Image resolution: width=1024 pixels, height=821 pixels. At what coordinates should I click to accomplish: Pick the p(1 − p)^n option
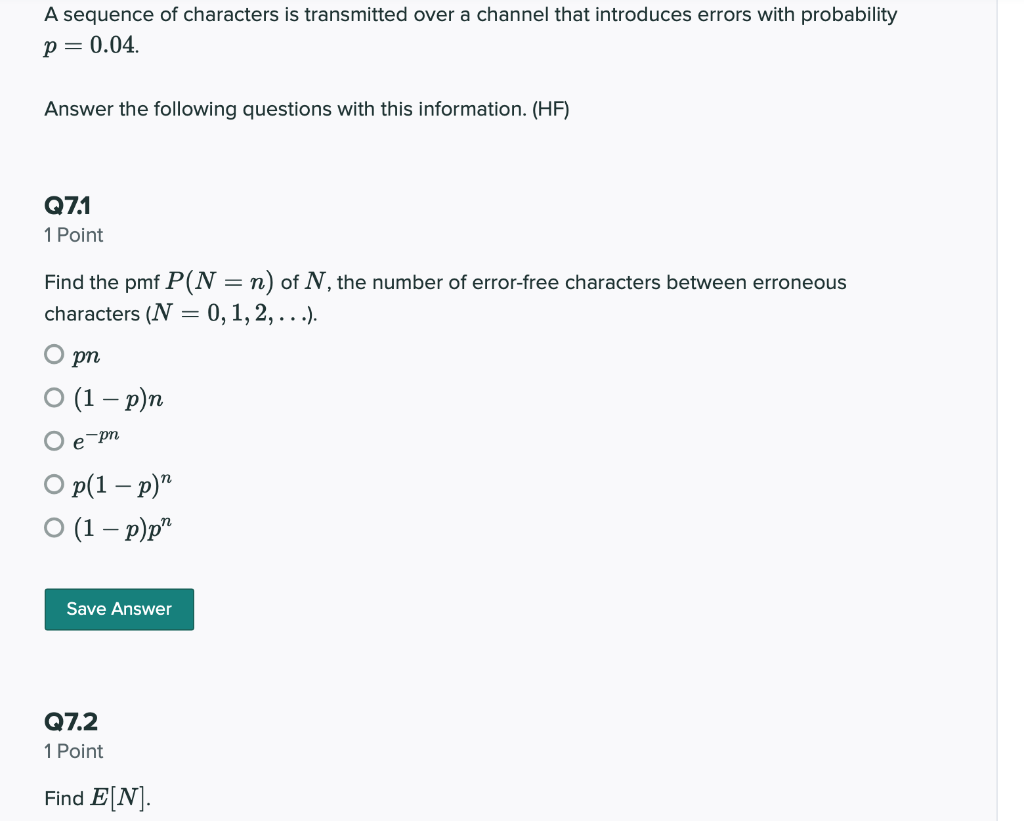click(x=55, y=483)
